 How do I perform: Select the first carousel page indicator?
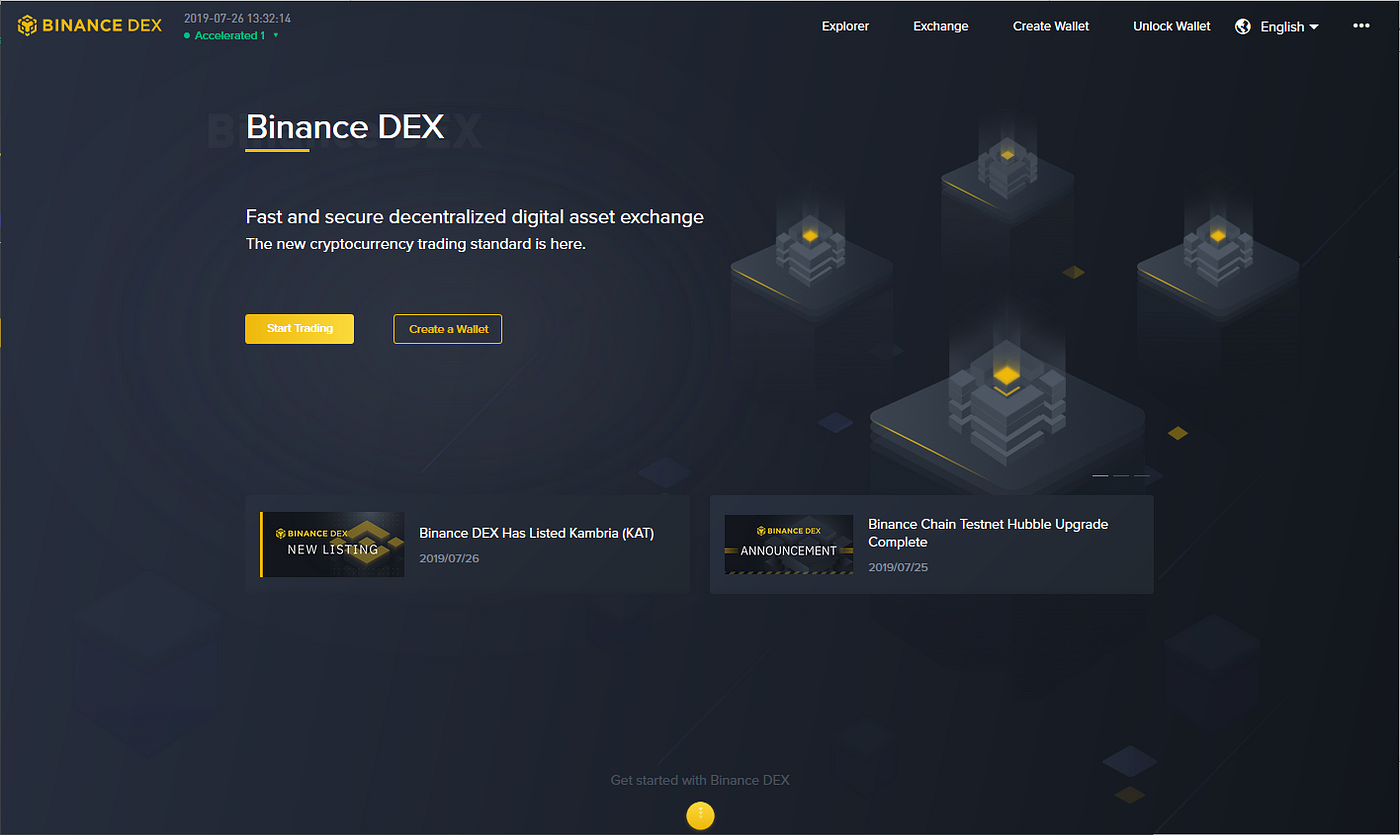pyautogui.click(x=1100, y=476)
